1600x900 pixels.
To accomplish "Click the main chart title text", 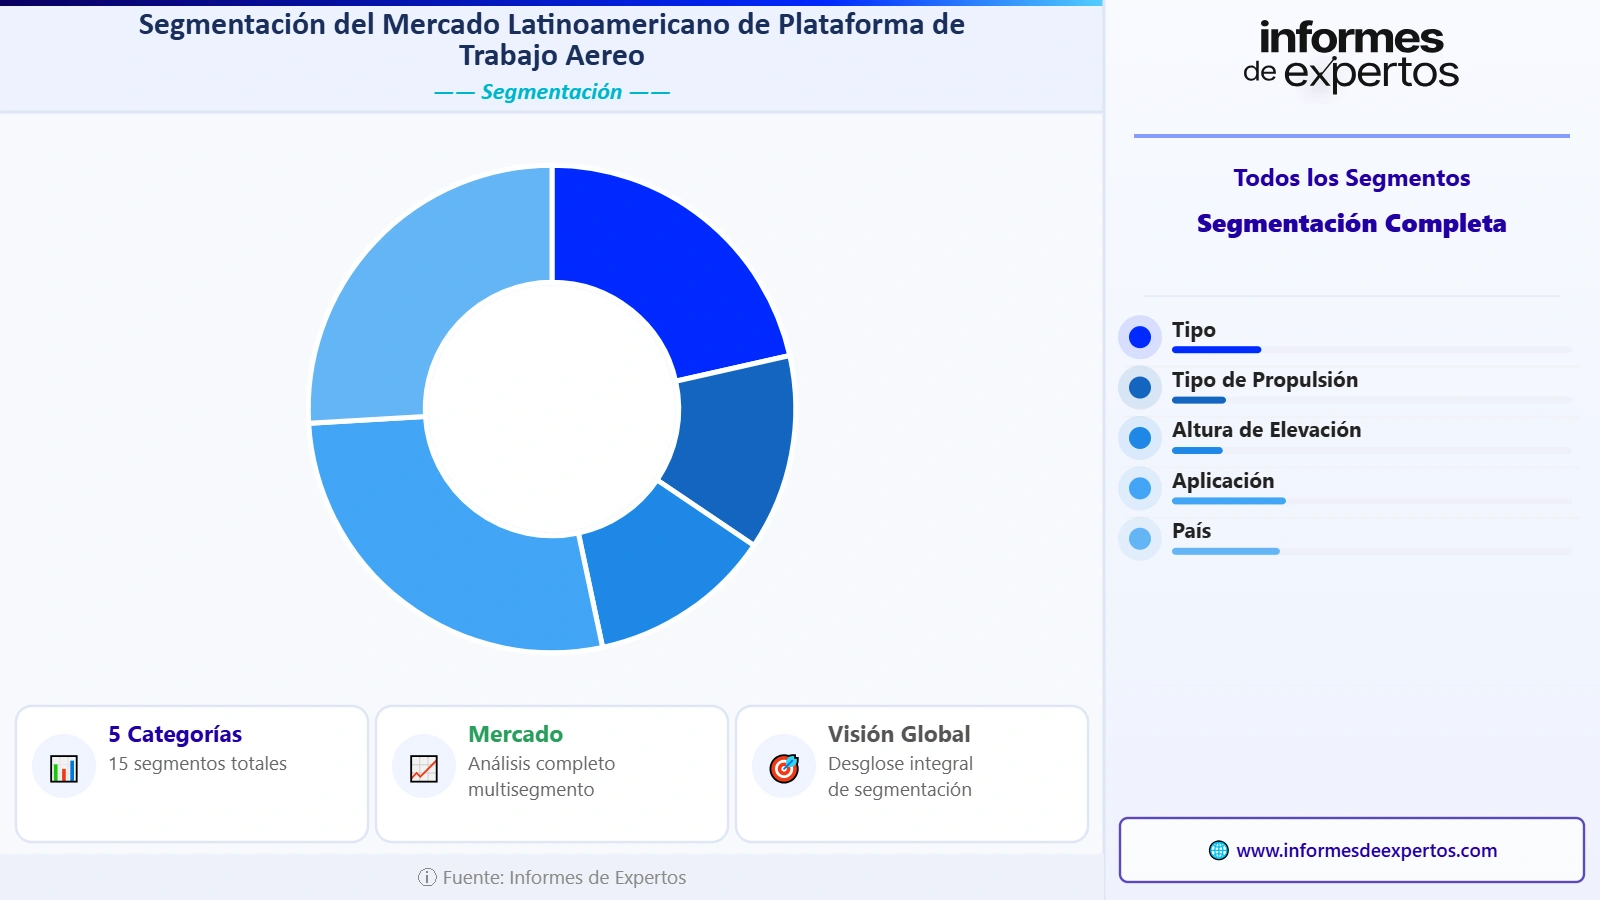I will click(x=552, y=40).
